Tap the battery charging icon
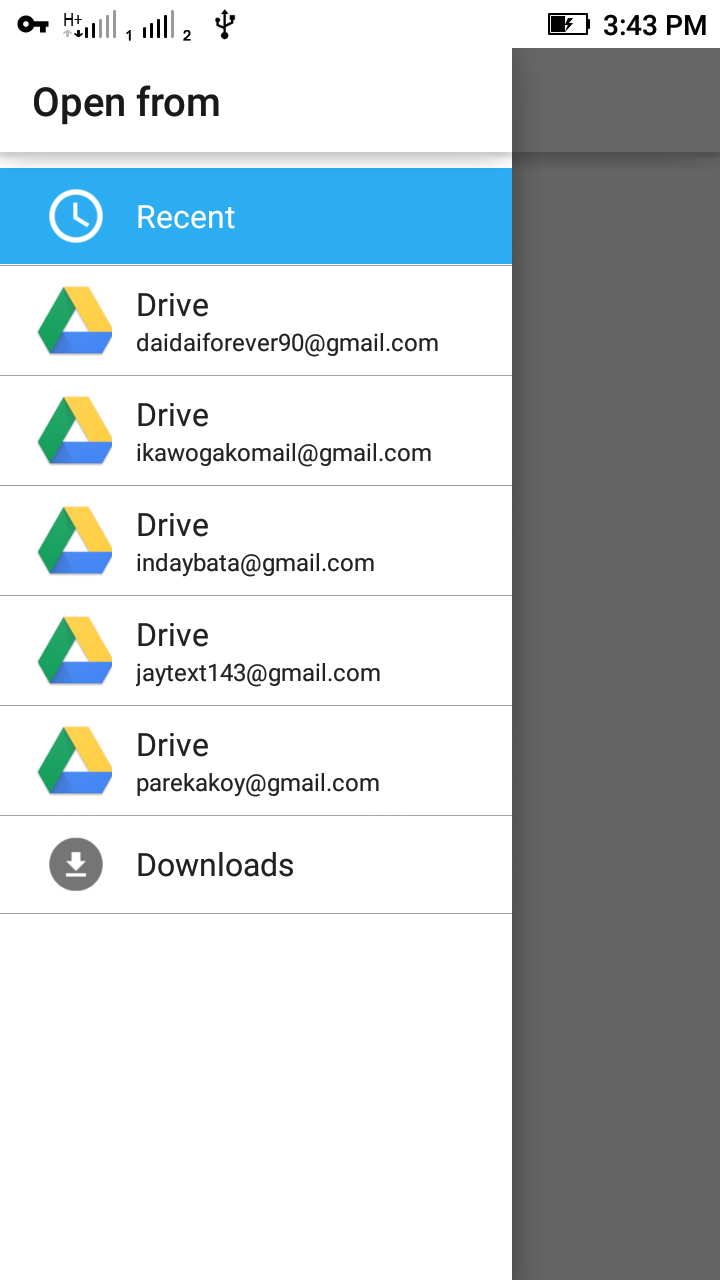 (568, 24)
